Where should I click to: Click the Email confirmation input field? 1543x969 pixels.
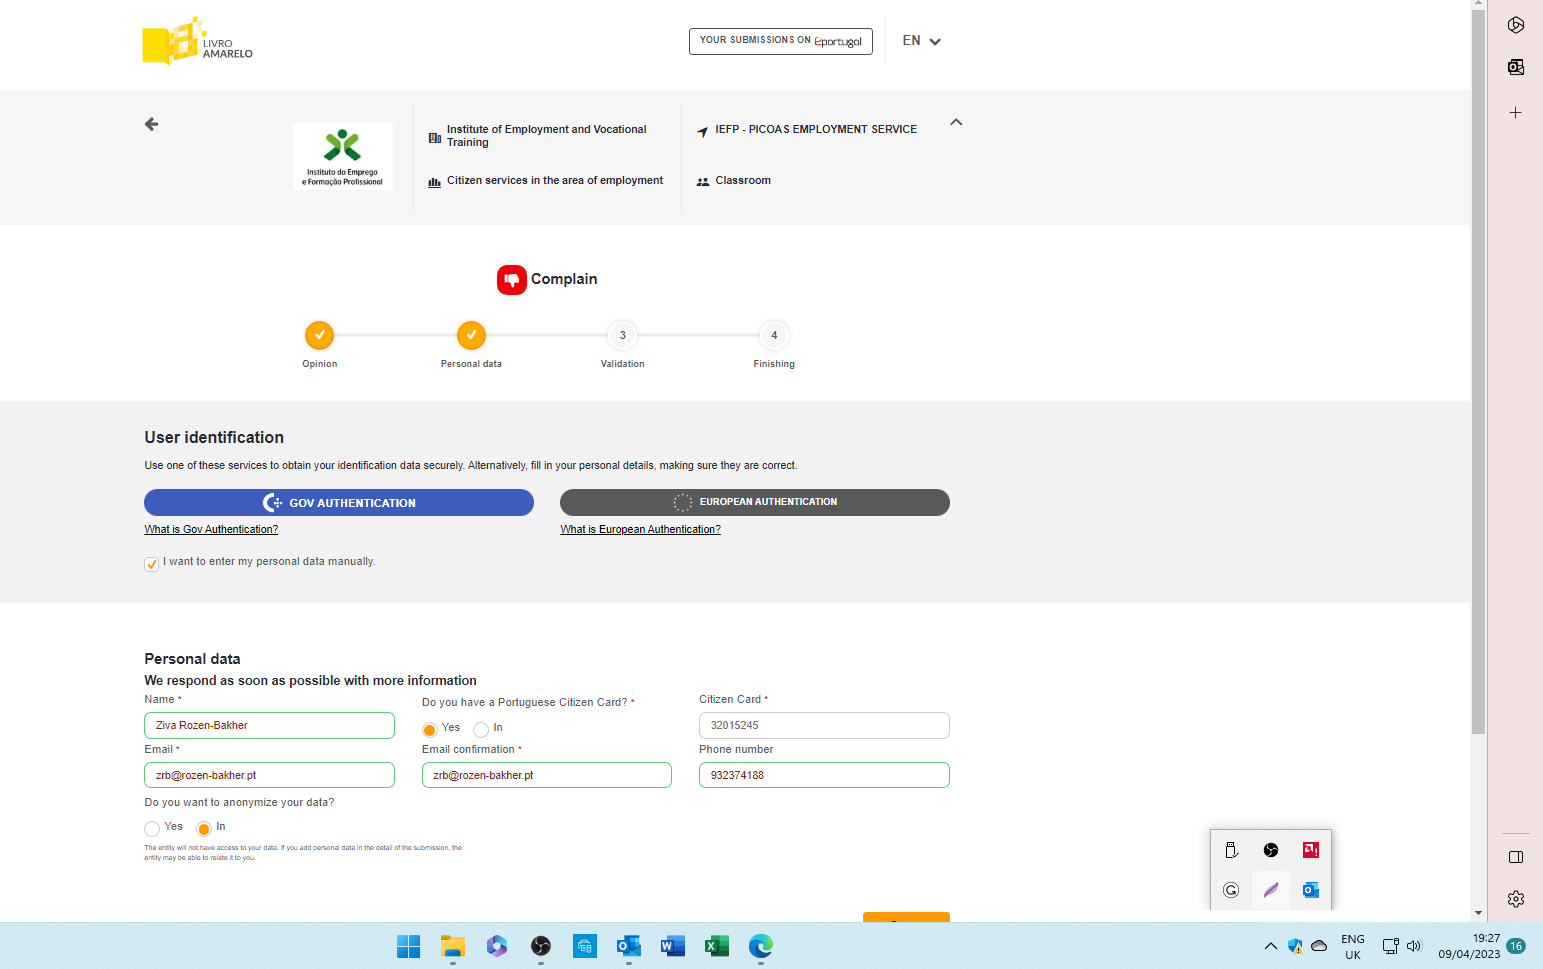547,775
